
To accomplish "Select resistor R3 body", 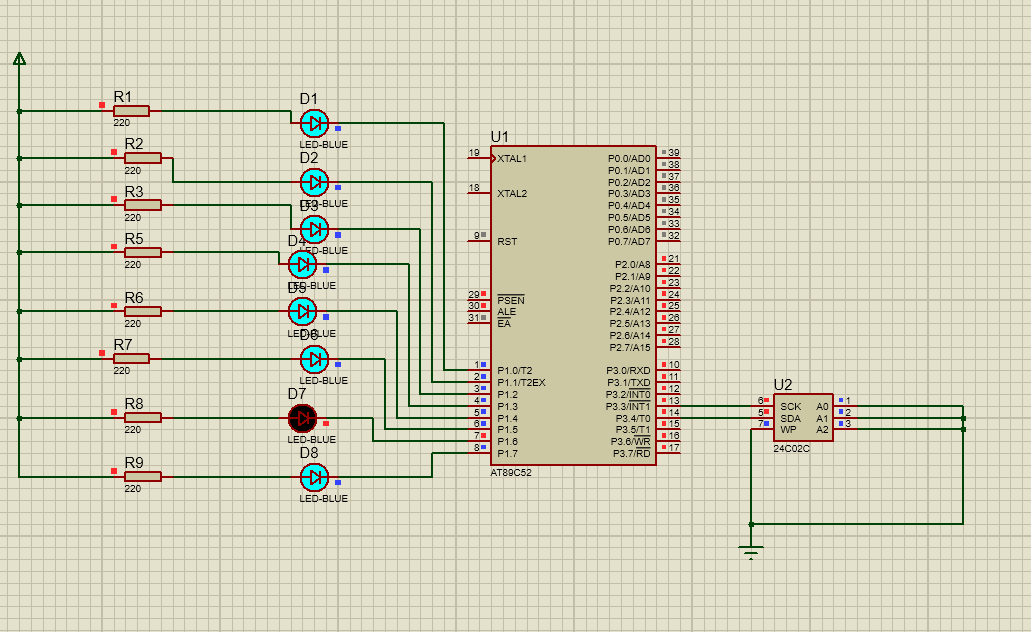I will pyautogui.click(x=143, y=205).
